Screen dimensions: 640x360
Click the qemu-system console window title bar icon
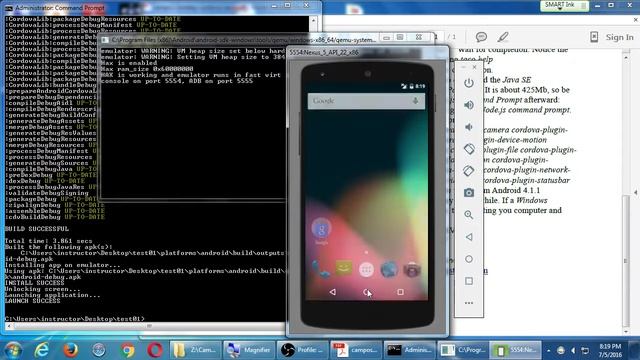click(105, 40)
